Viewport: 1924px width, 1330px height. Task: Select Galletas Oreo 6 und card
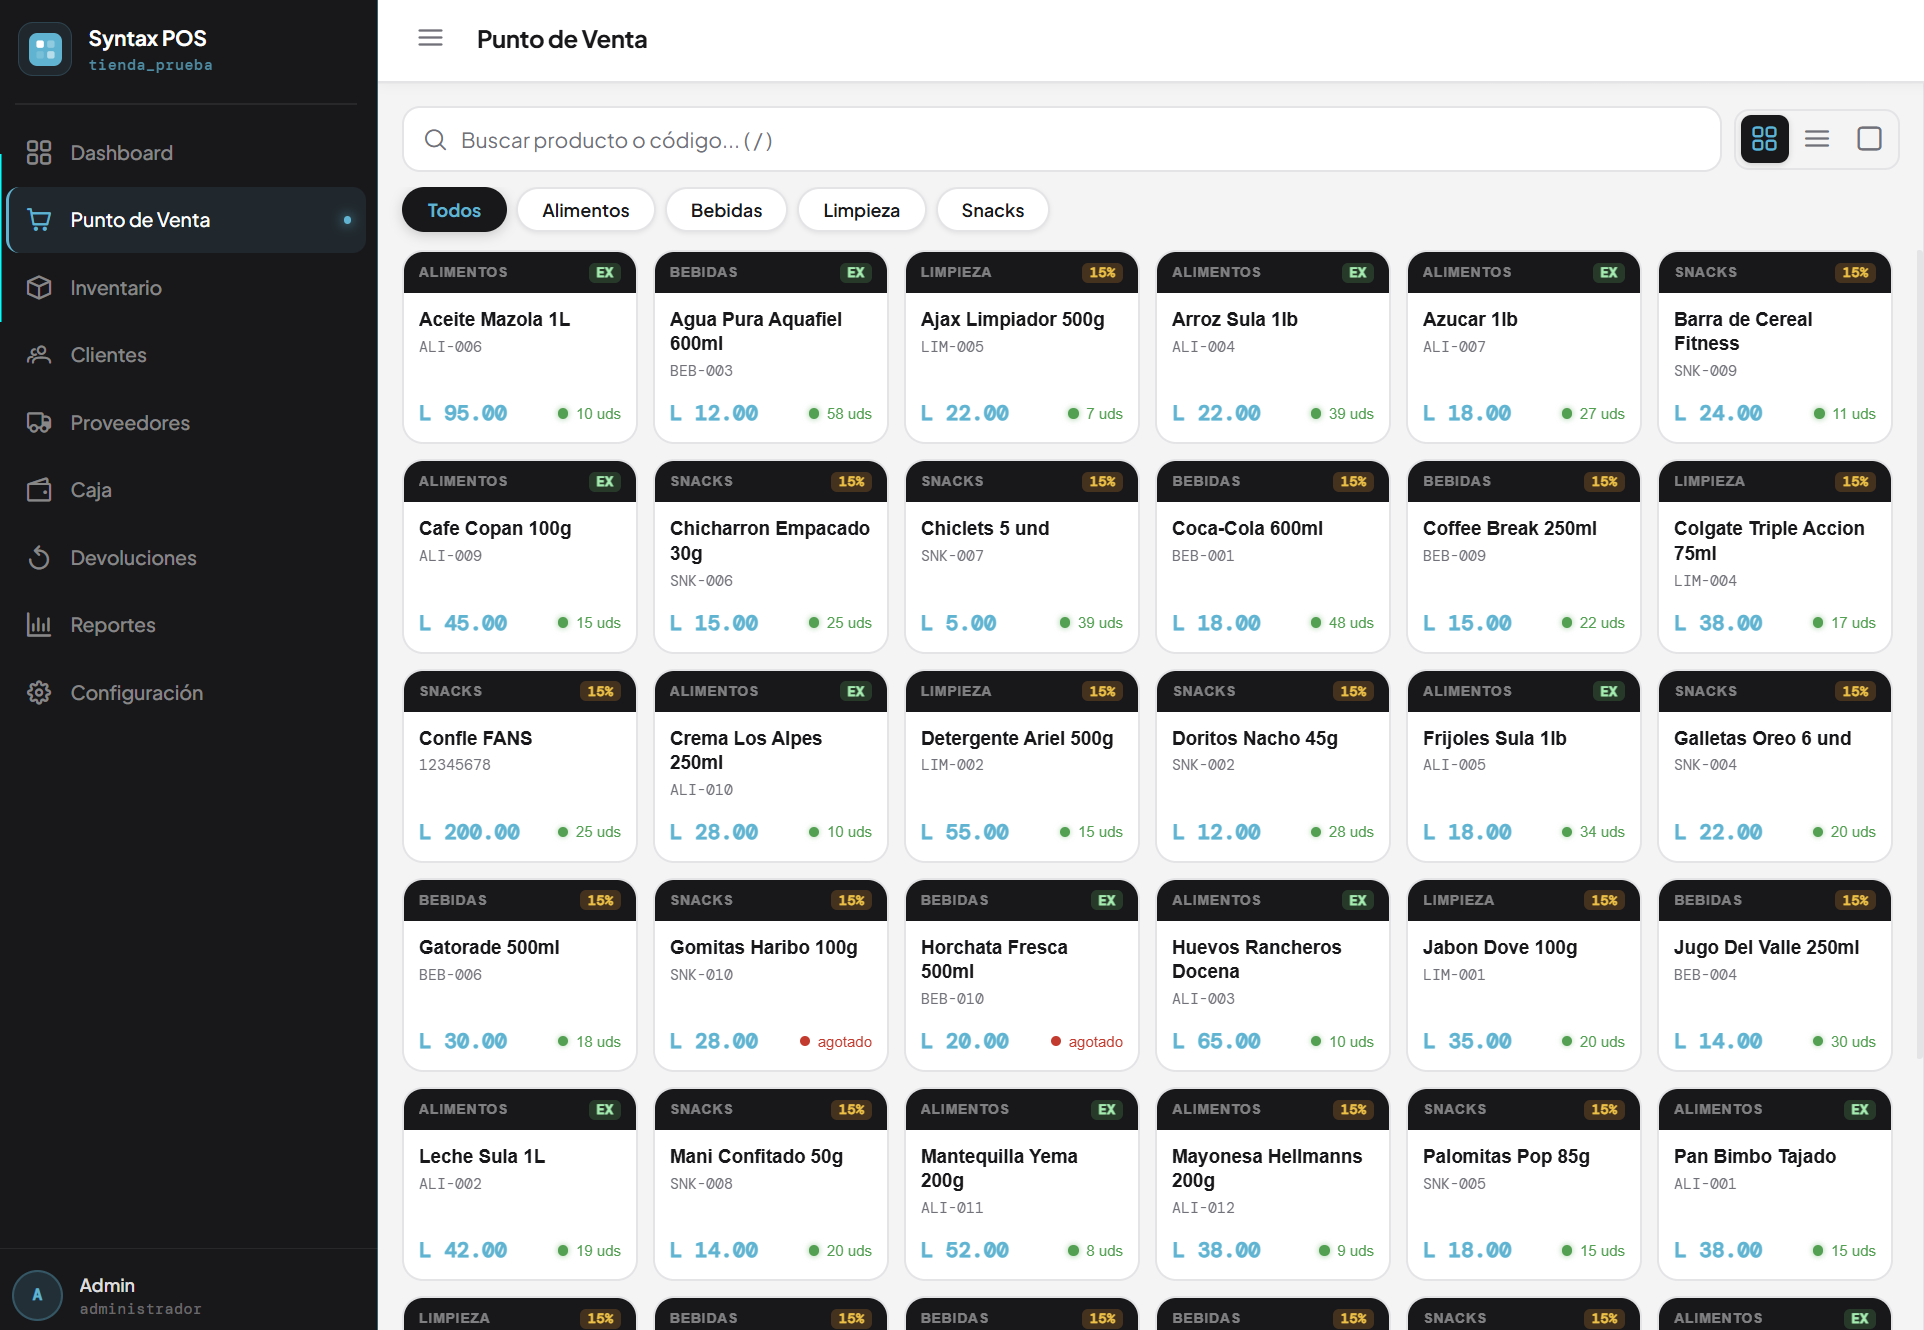pos(1774,766)
